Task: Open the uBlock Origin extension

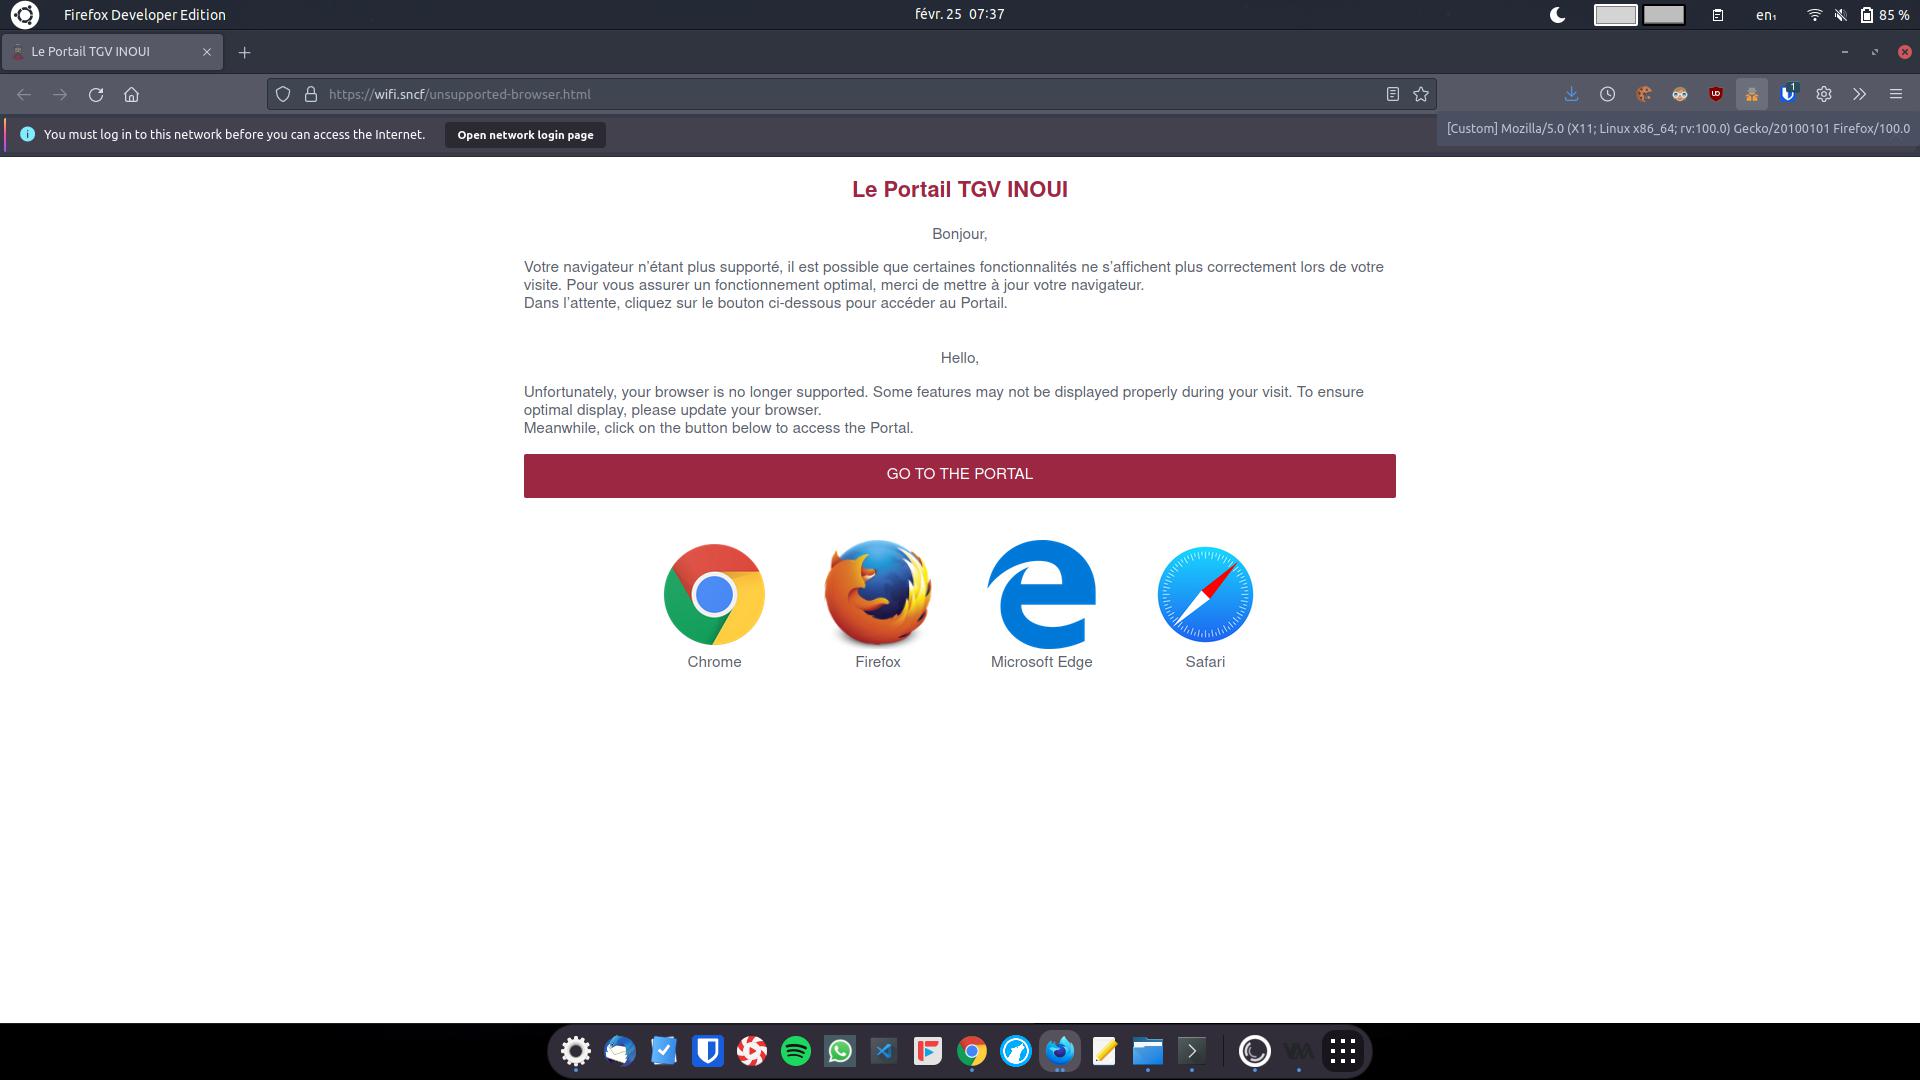Action: [x=1715, y=93]
